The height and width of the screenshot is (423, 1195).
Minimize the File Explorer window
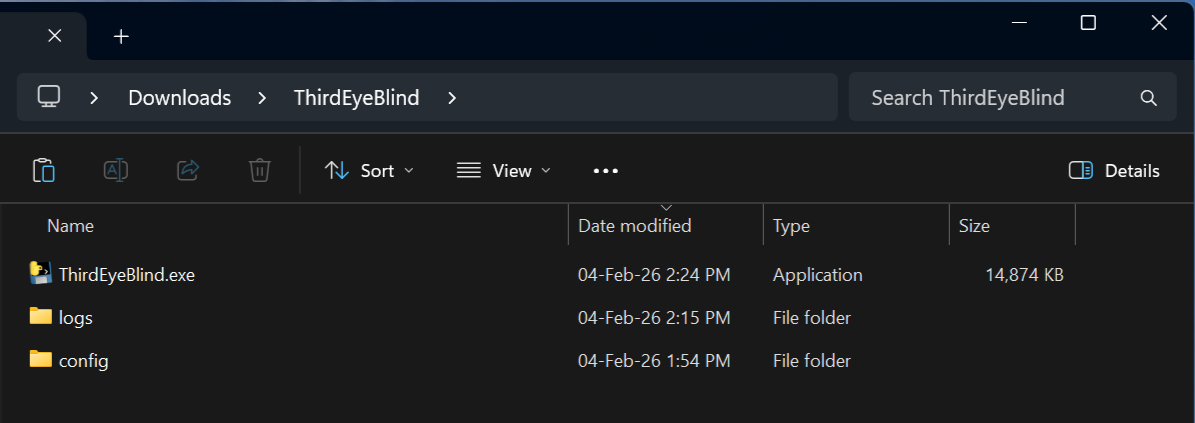pos(1019,23)
